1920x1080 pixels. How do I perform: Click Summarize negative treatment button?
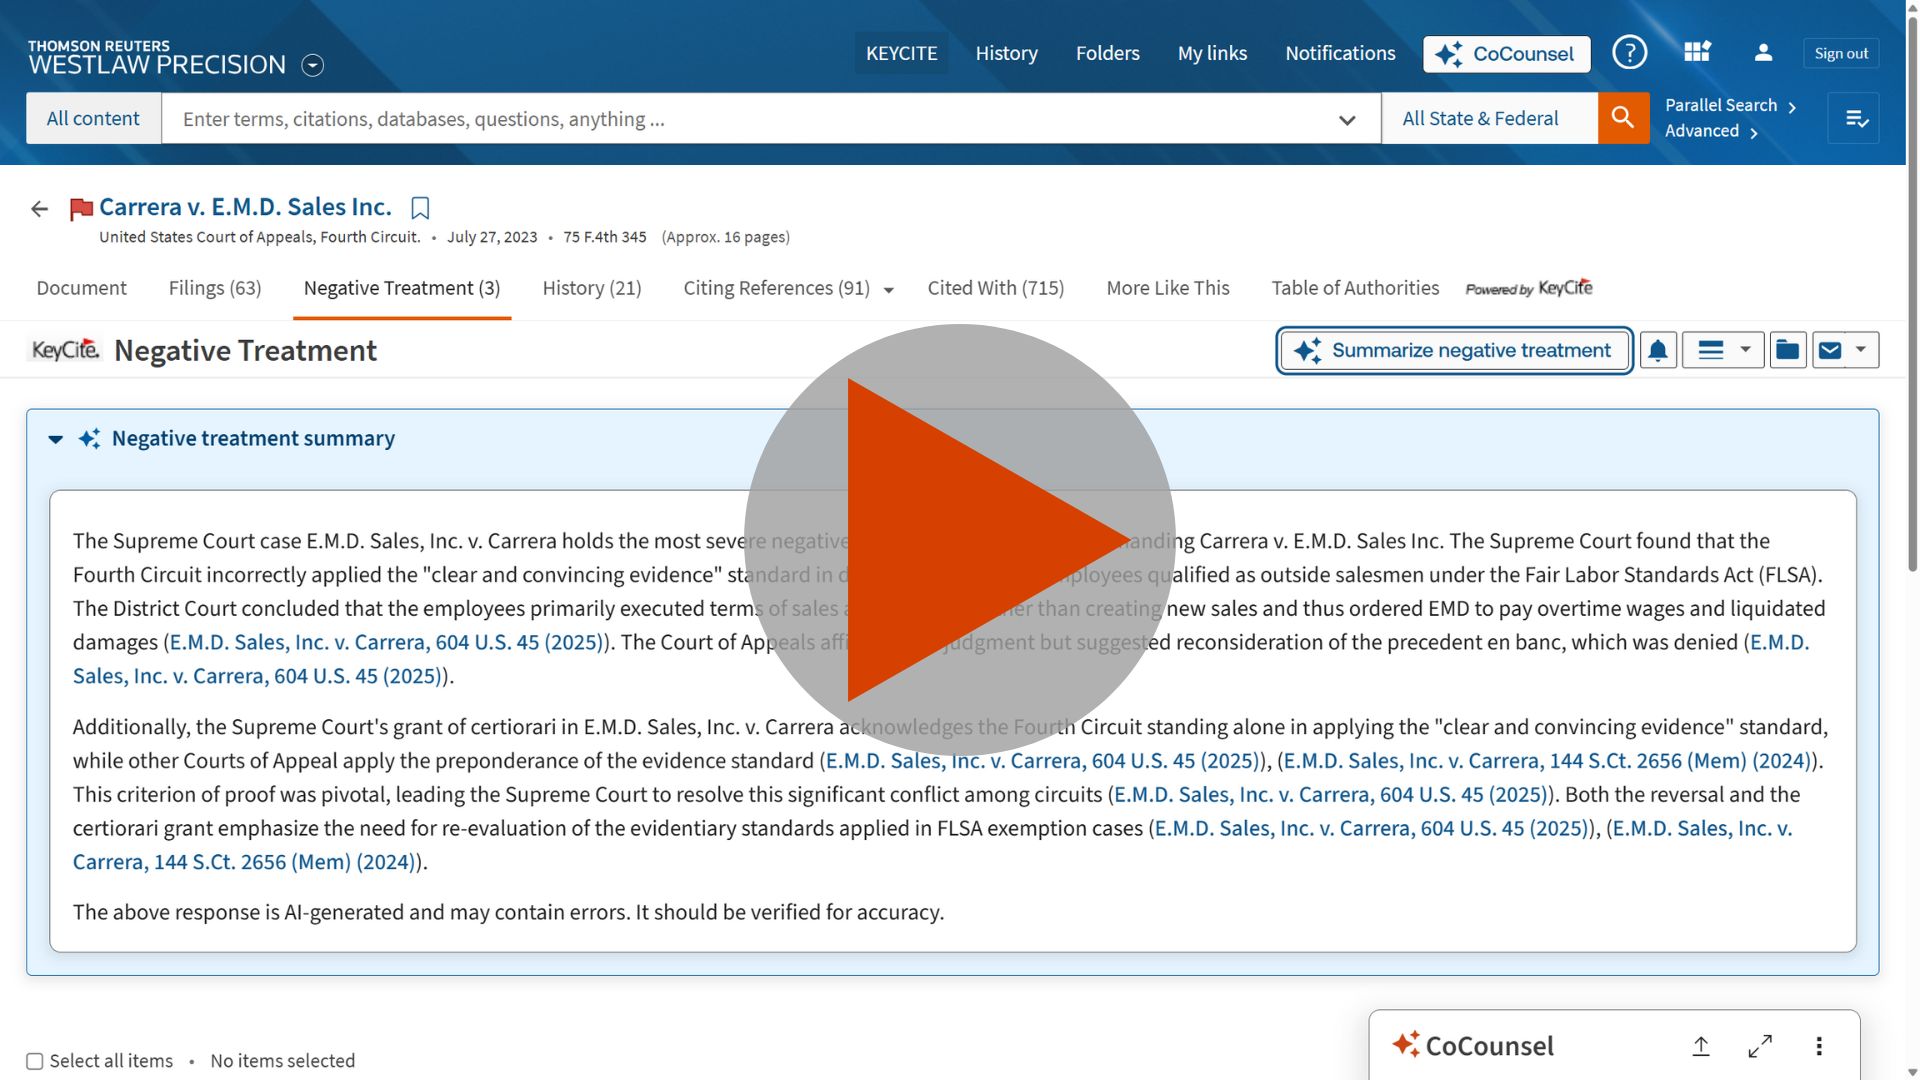click(1454, 351)
